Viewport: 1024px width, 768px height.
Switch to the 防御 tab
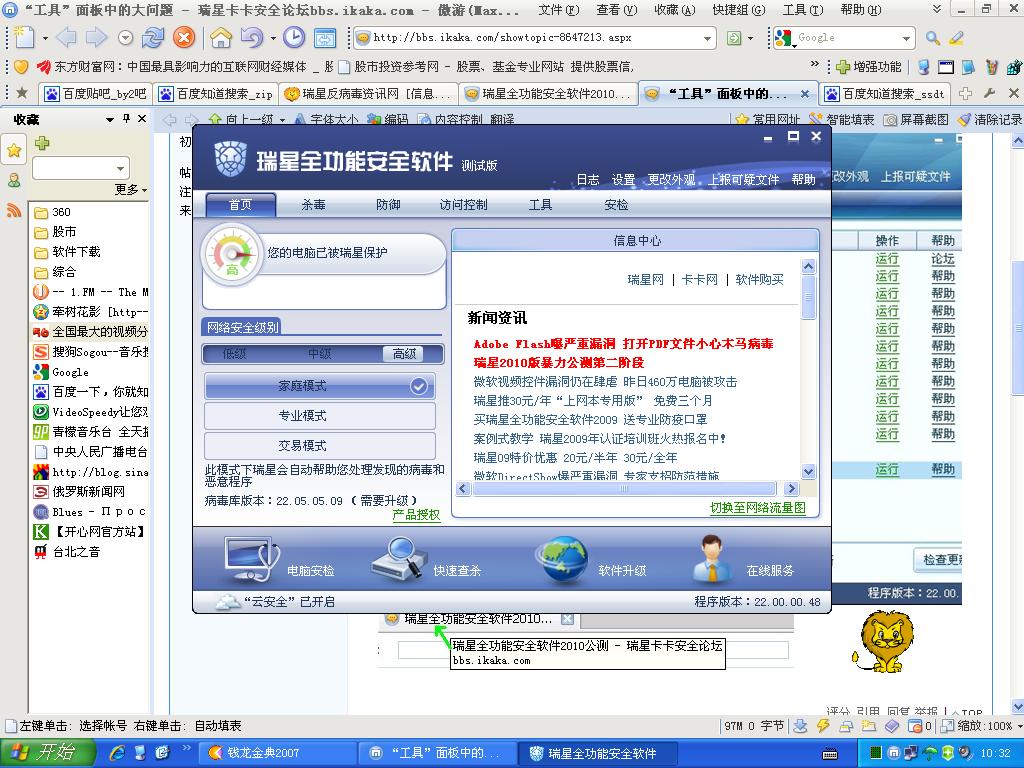click(388, 204)
